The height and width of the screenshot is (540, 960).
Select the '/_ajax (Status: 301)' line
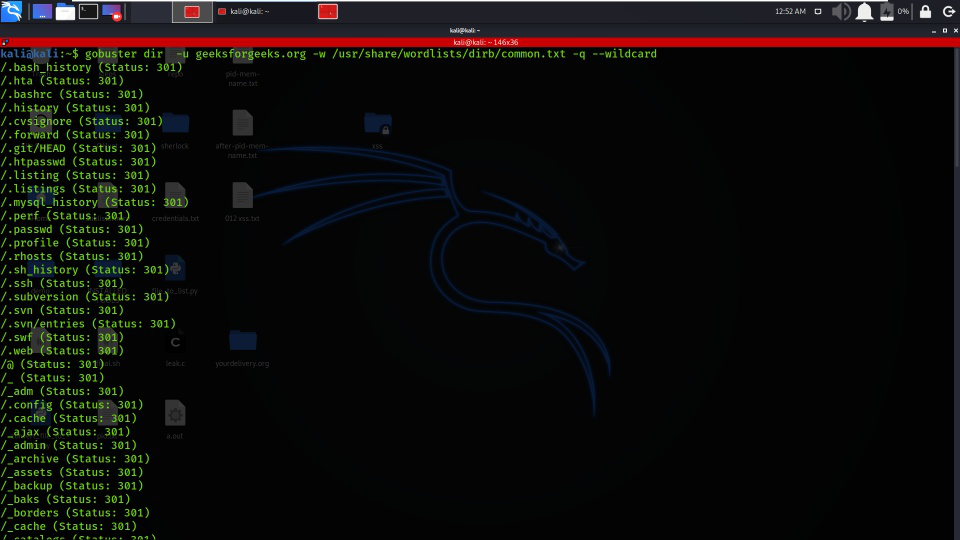click(65, 431)
